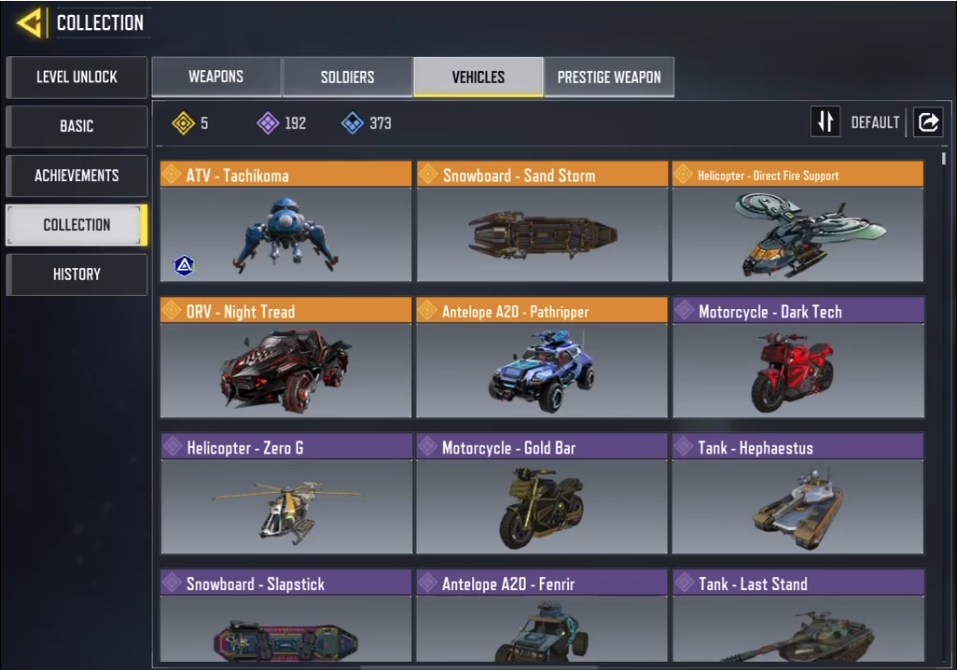Go to the History section

(x=77, y=275)
